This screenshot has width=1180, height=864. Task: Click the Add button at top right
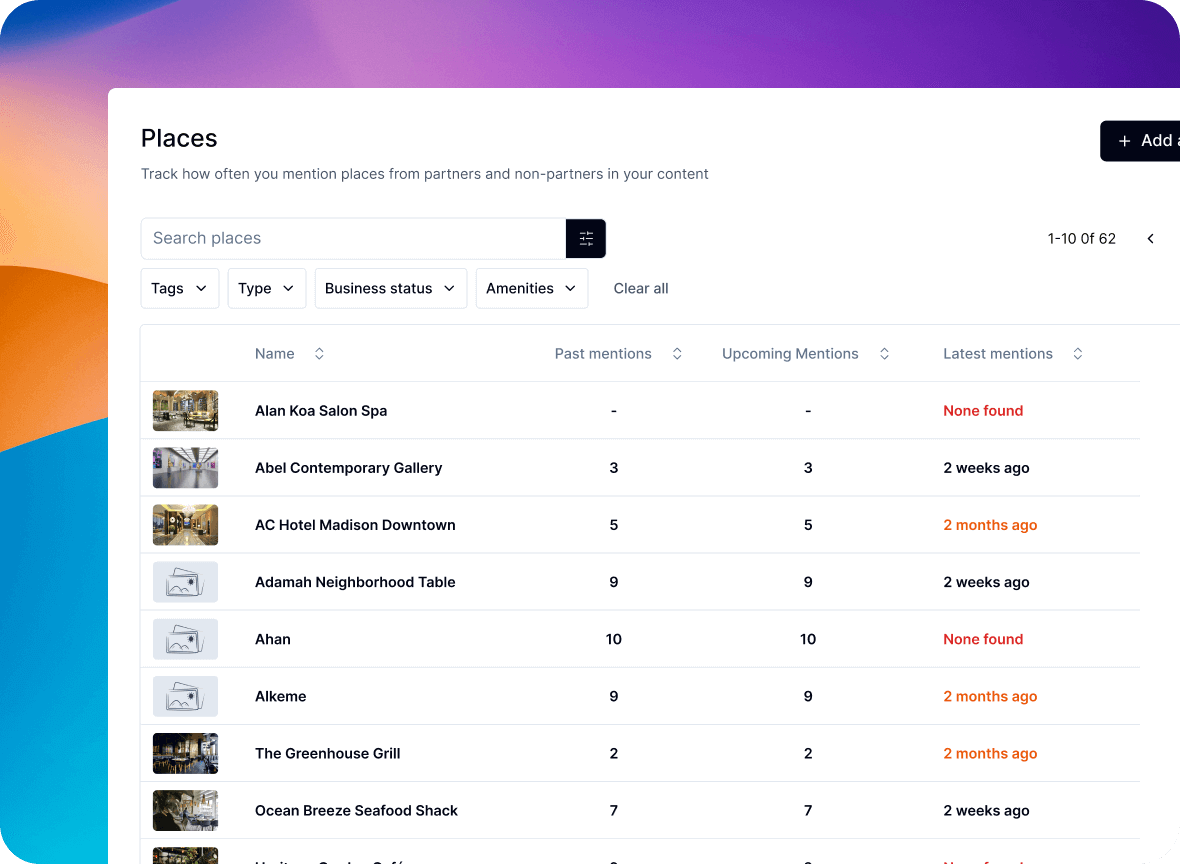pyautogui.click(x=1144, y=141)
